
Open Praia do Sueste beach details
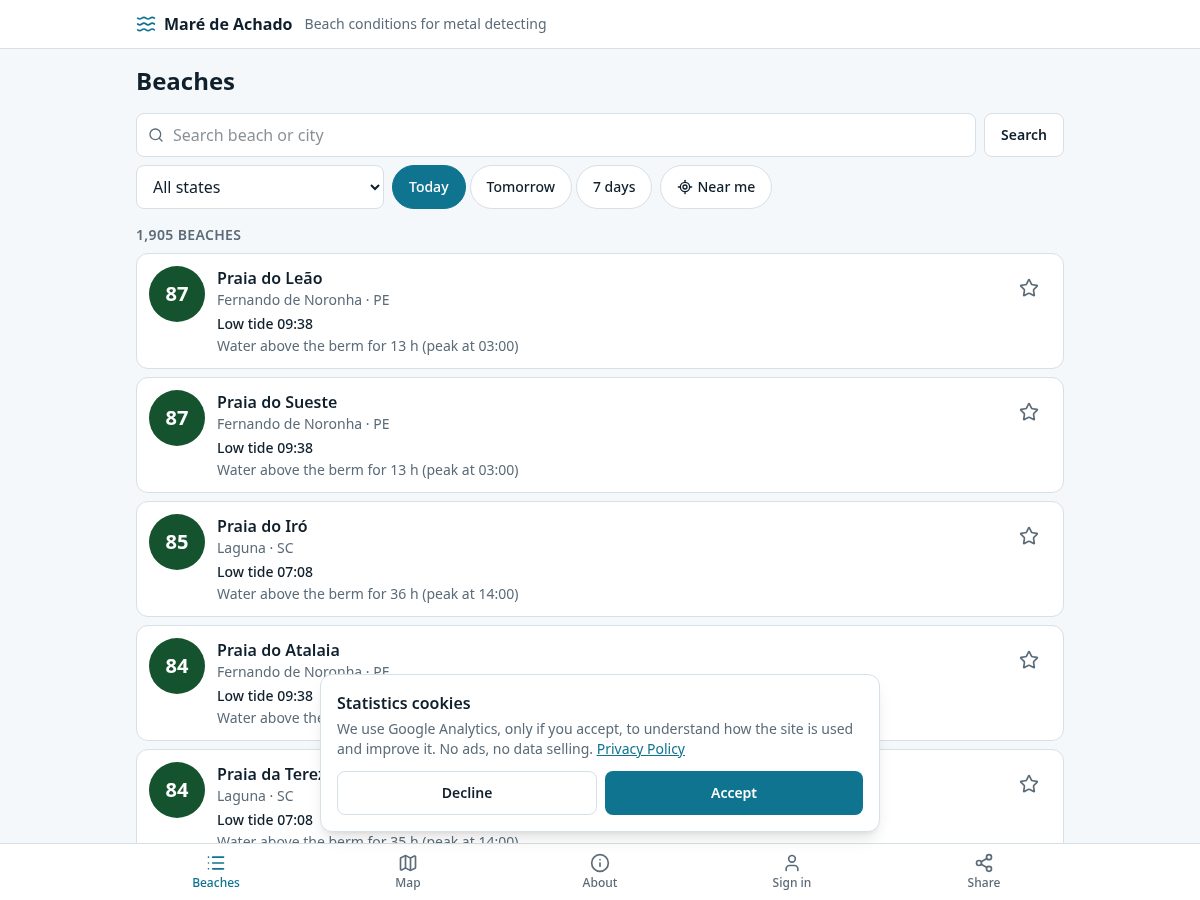pos(600,435)
